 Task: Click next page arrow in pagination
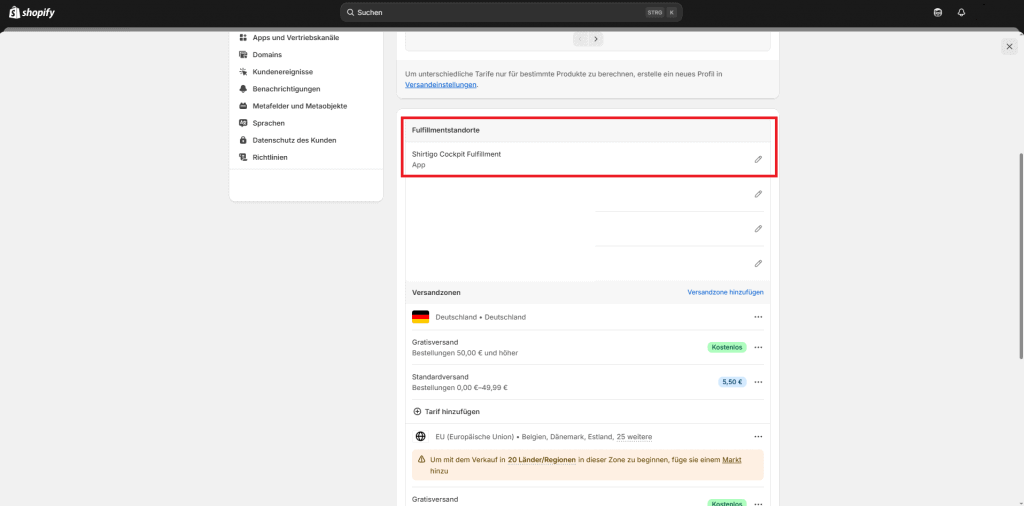pos(596,39)
